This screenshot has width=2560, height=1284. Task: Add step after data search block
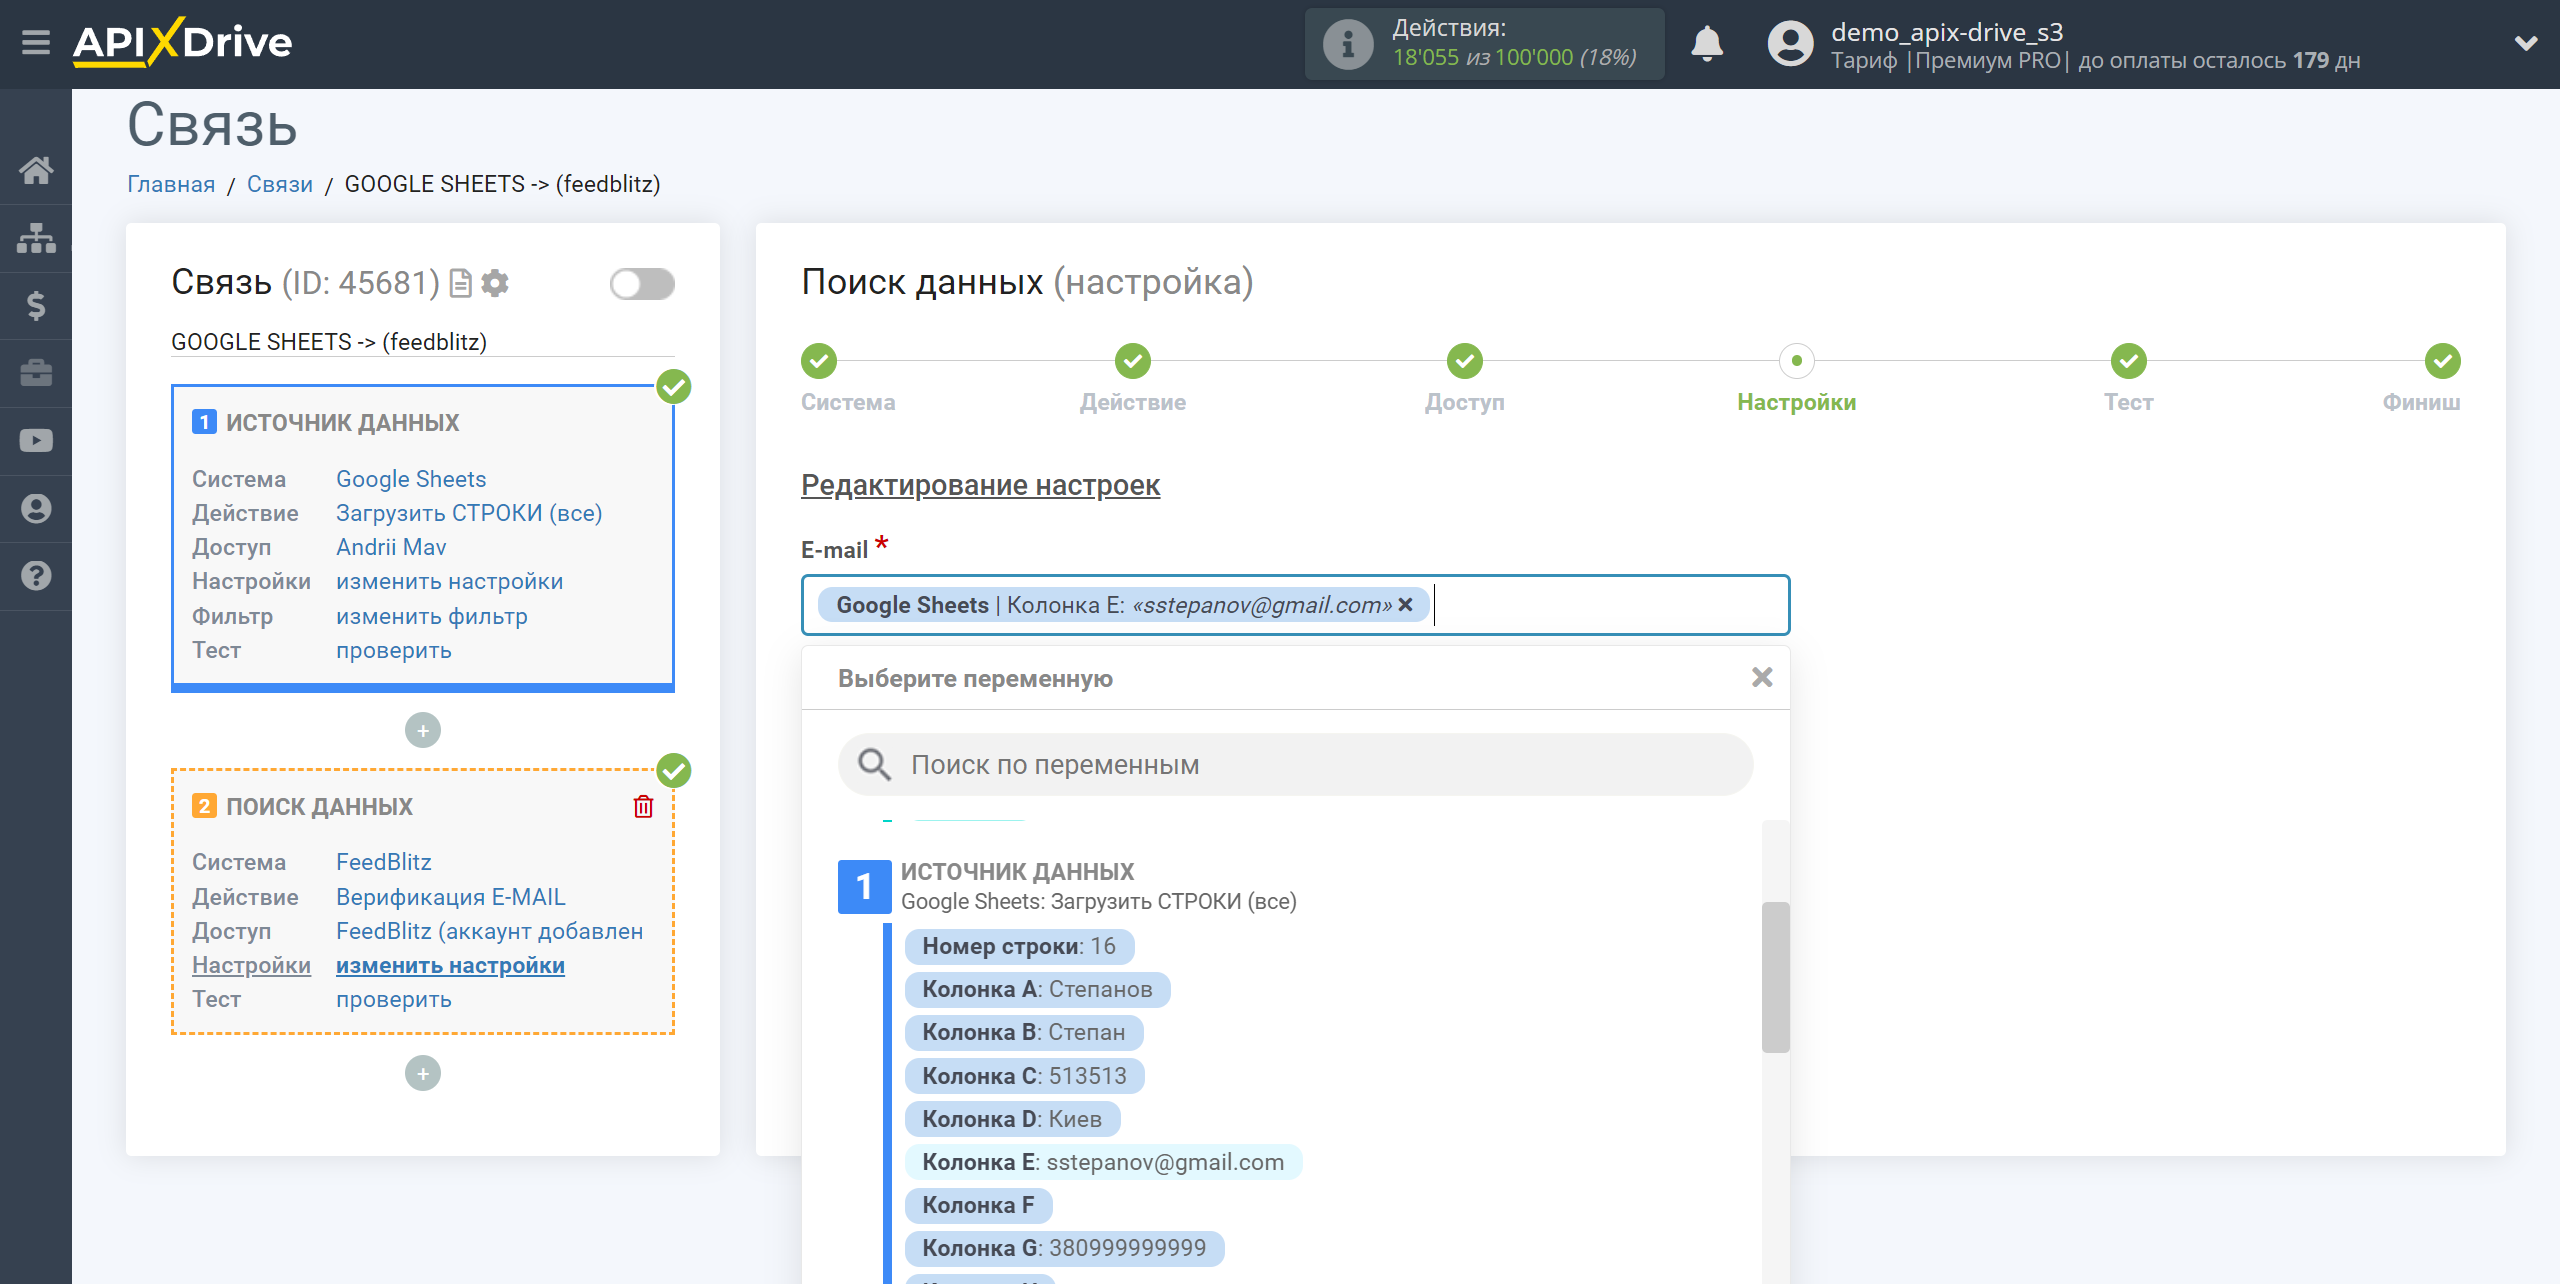423,1073
